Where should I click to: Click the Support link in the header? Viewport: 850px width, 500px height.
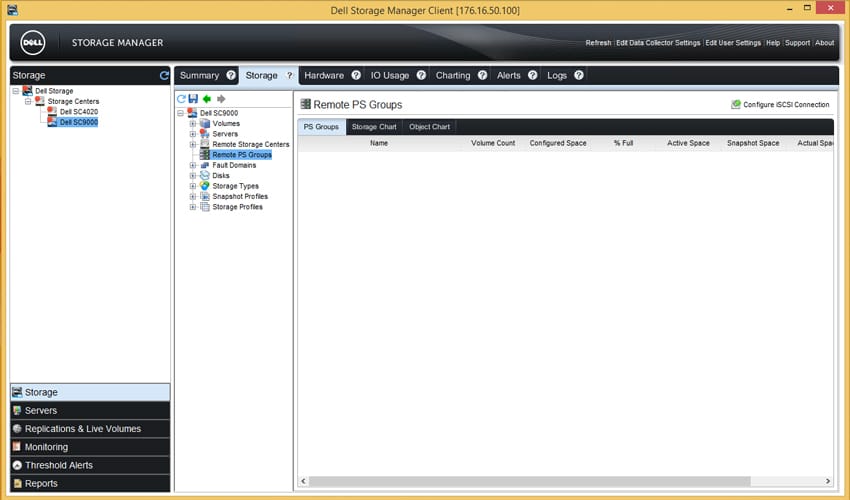797,43
